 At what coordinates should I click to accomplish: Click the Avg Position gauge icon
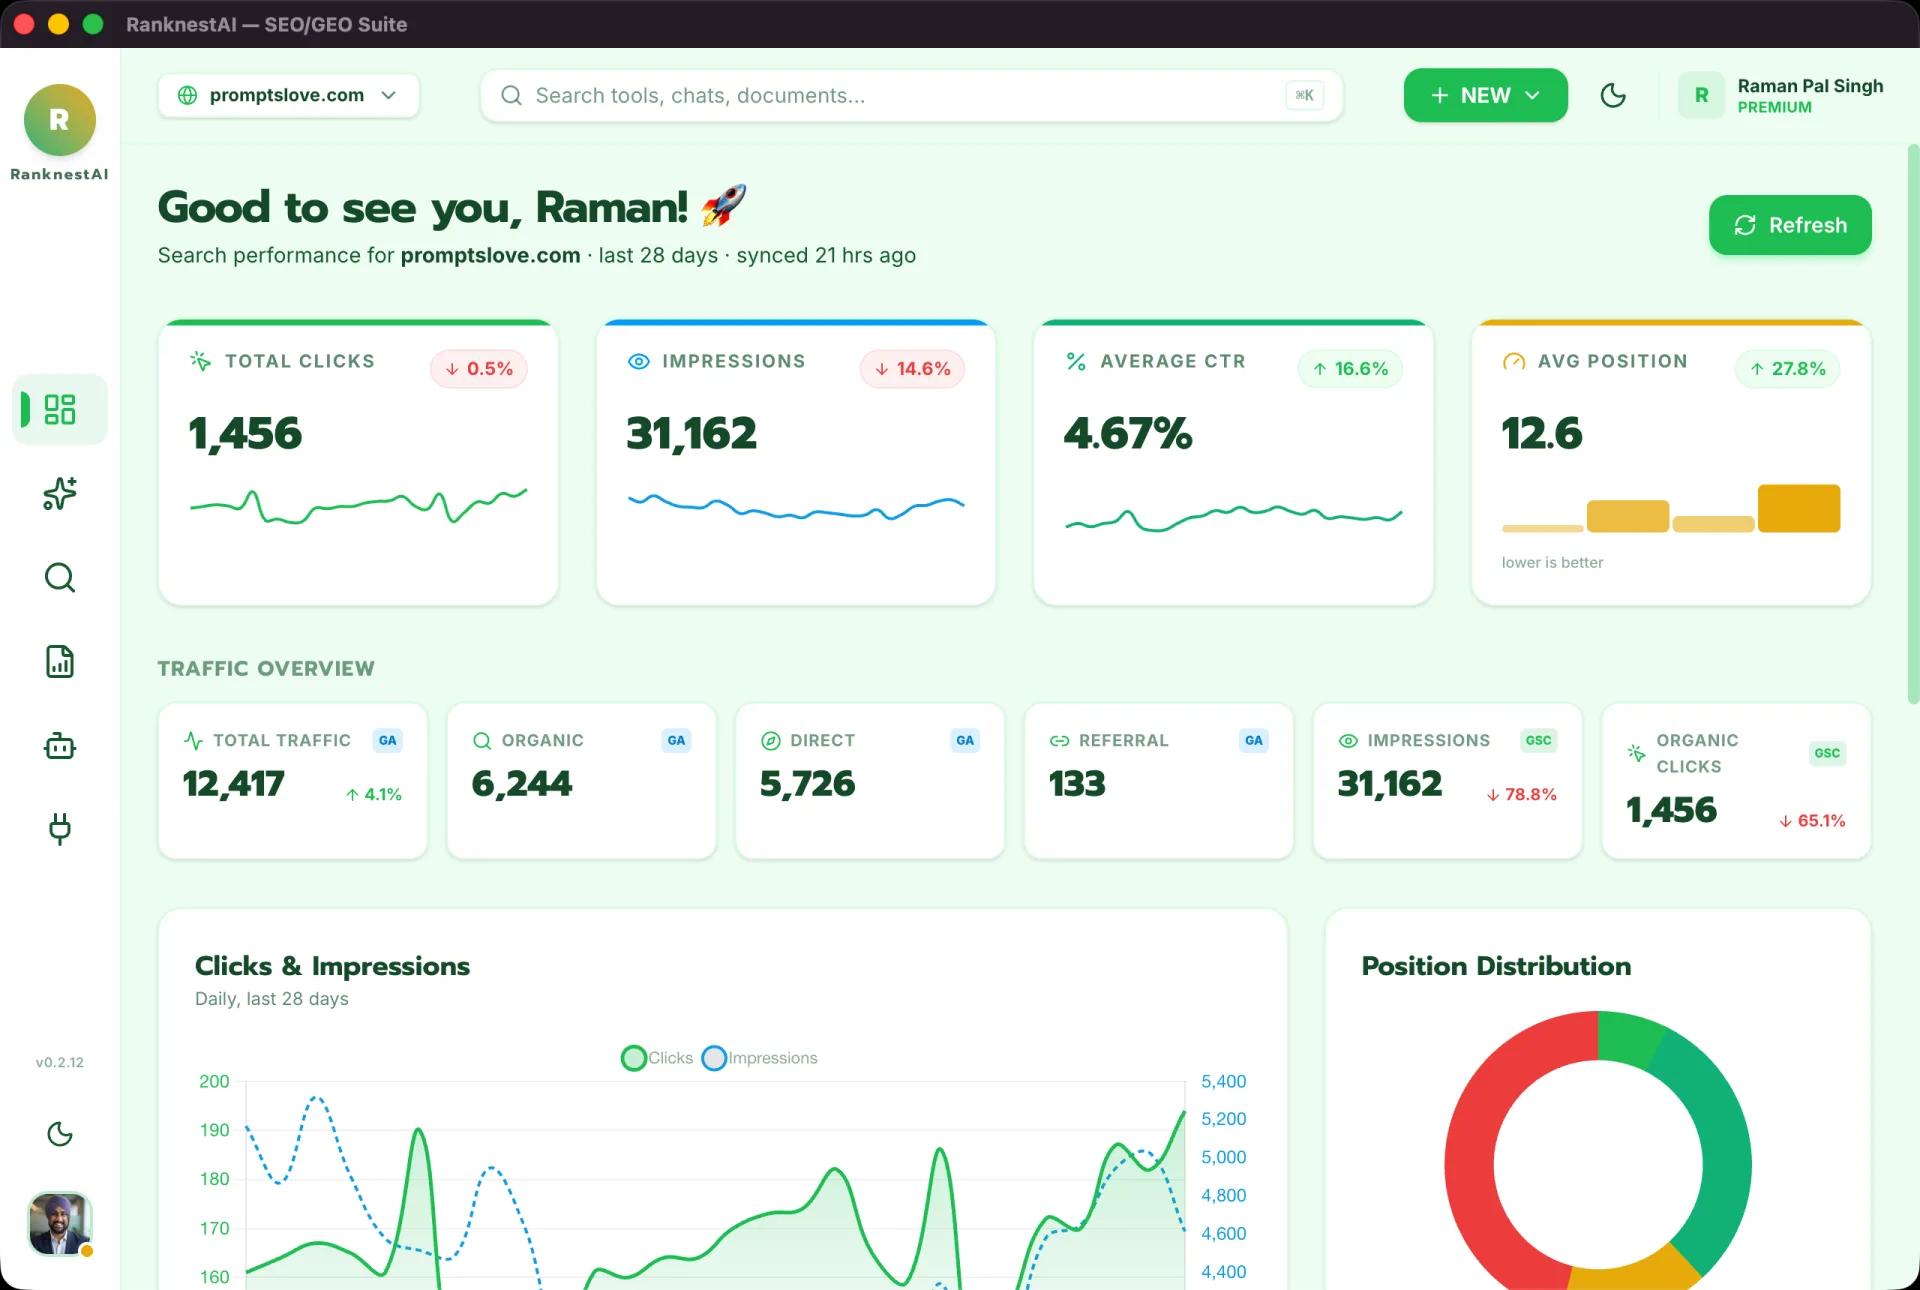(x=1514, y=361)
